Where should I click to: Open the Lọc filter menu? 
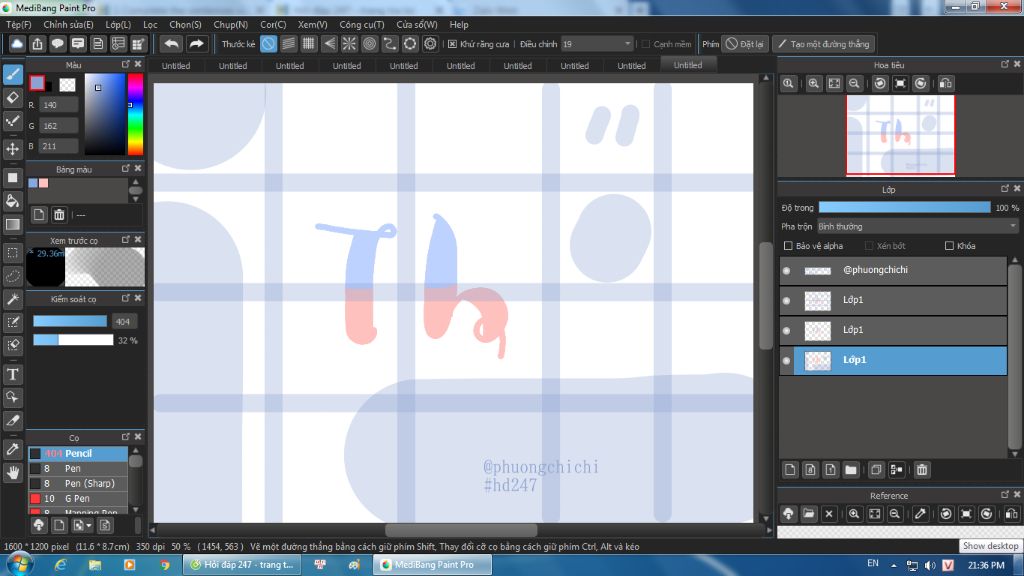coord(150,24)
